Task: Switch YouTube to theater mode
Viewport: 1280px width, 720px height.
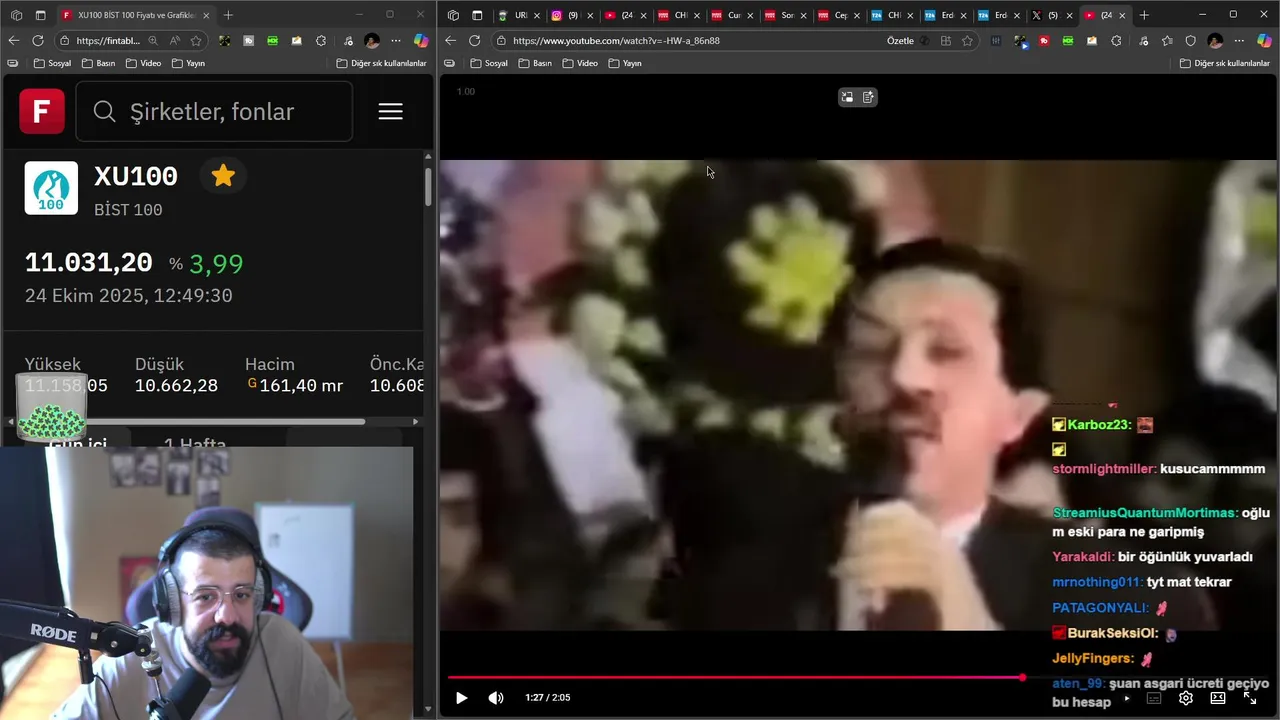Action: (x=1218, y=698)
